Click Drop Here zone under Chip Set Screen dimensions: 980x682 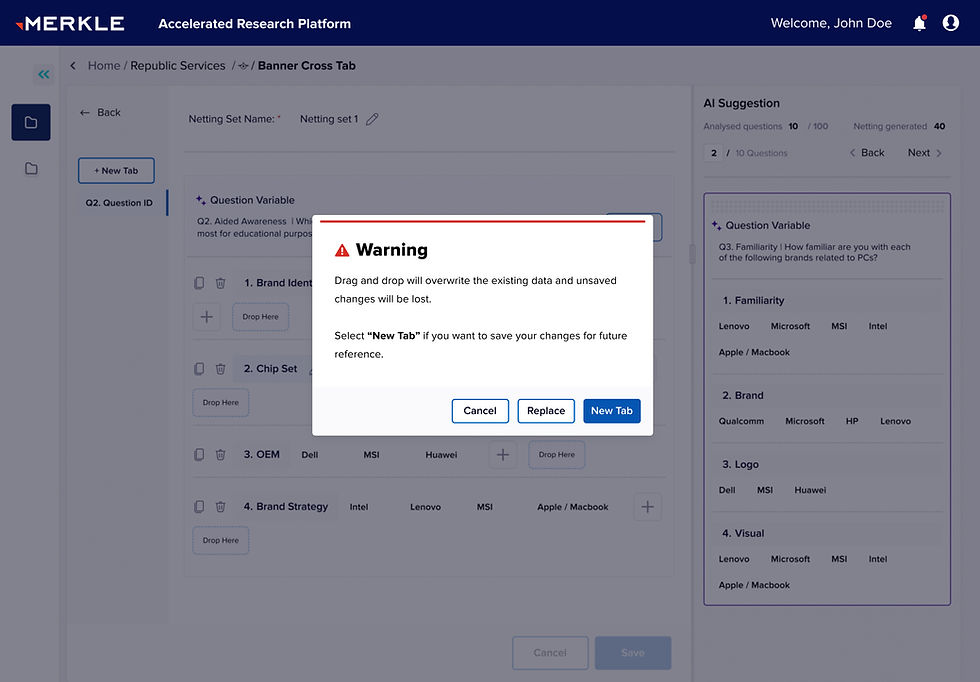point(221,403)
